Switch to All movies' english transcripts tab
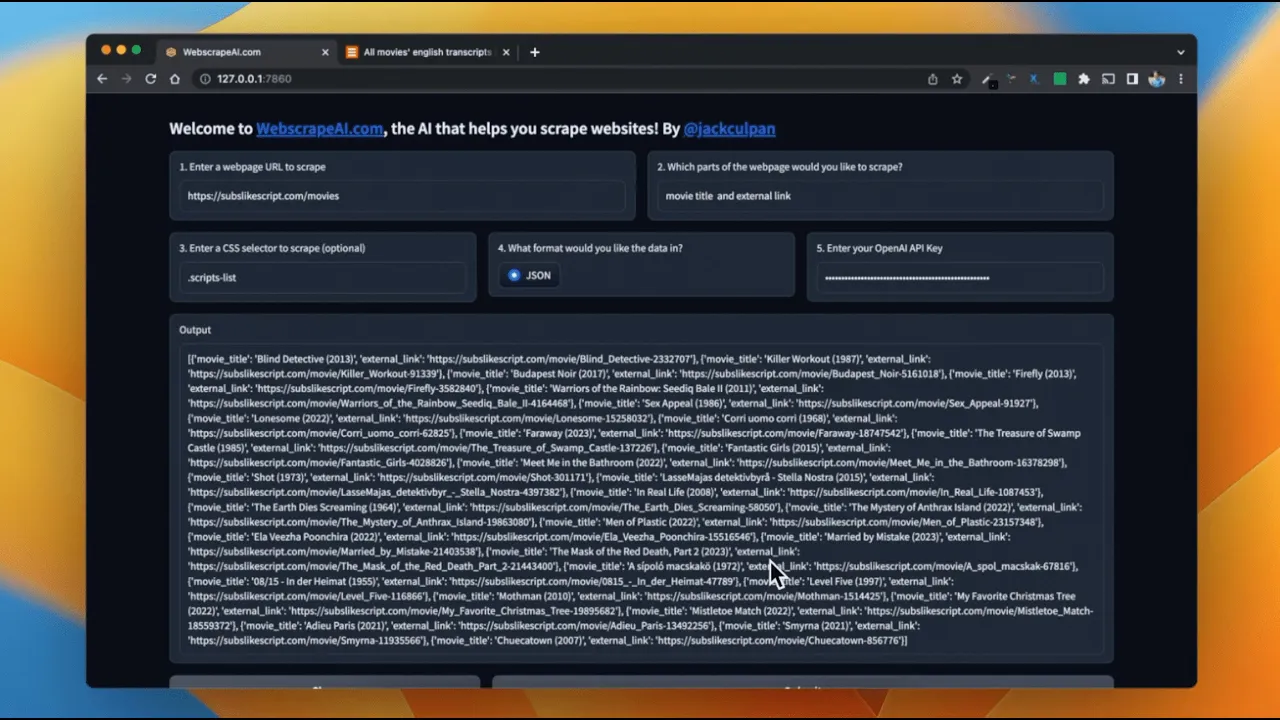 [x=427, y=52]
